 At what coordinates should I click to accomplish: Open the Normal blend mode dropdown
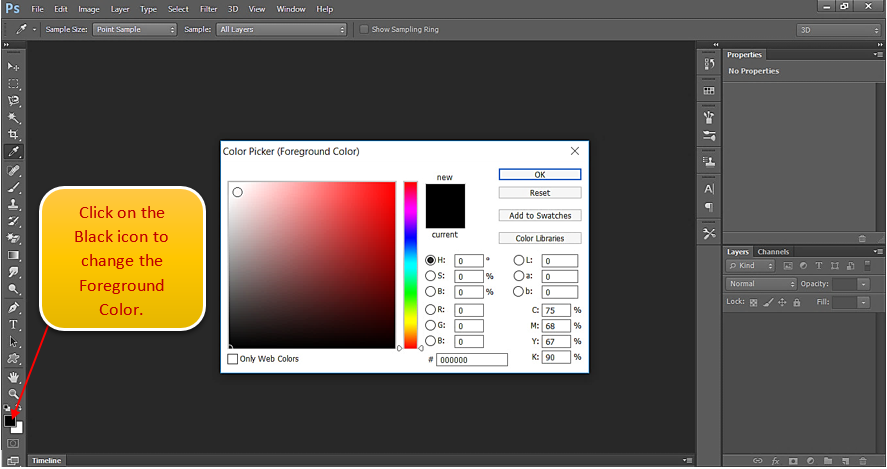click(x=761, y=283)
